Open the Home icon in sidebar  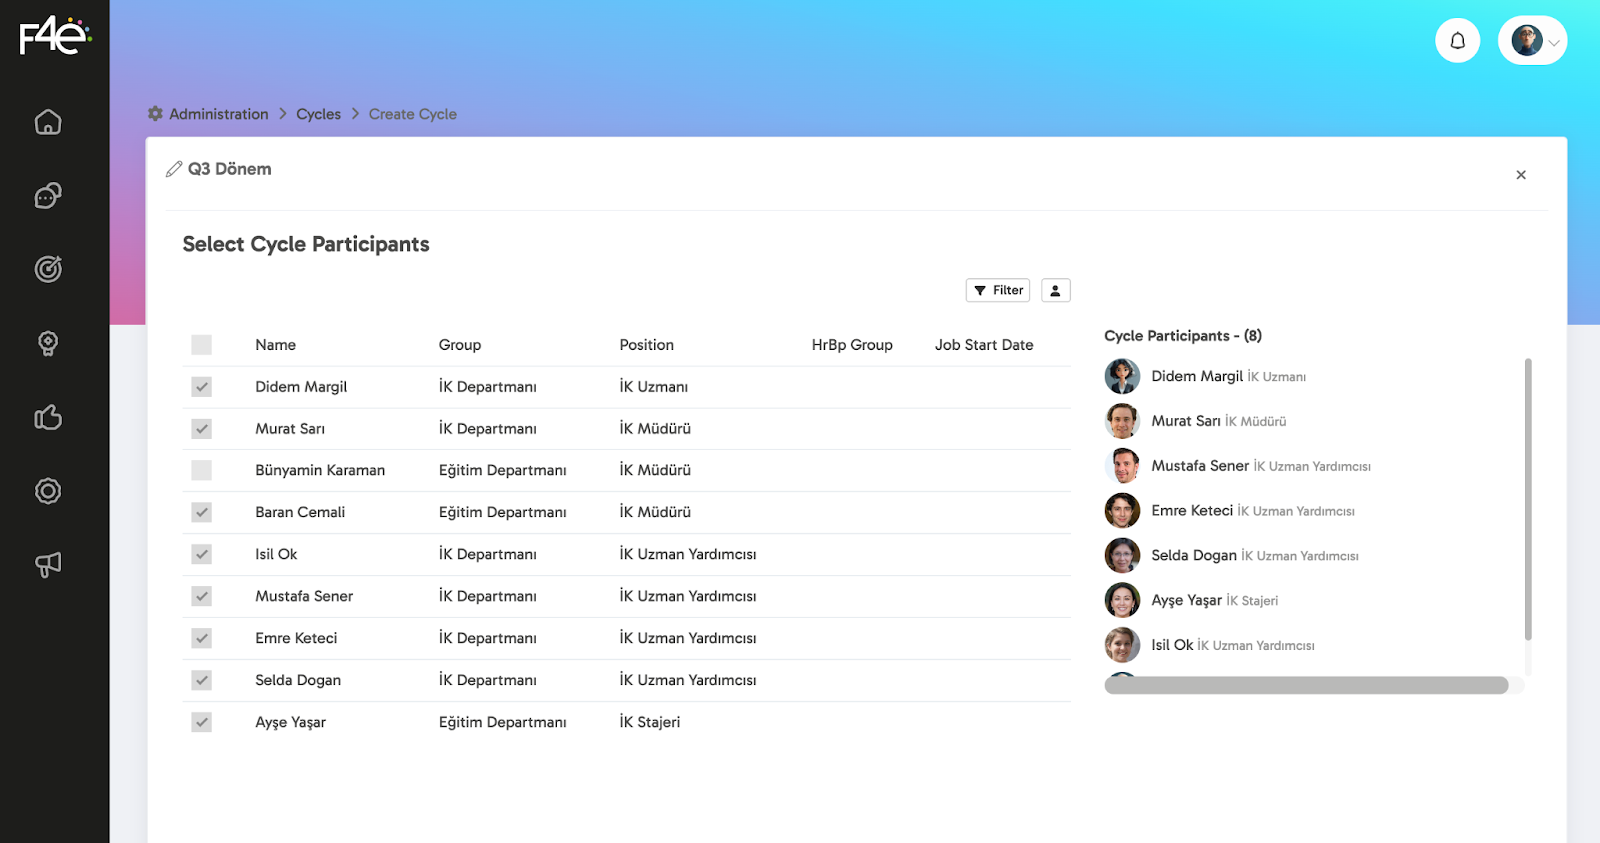(x=48, y=122)
